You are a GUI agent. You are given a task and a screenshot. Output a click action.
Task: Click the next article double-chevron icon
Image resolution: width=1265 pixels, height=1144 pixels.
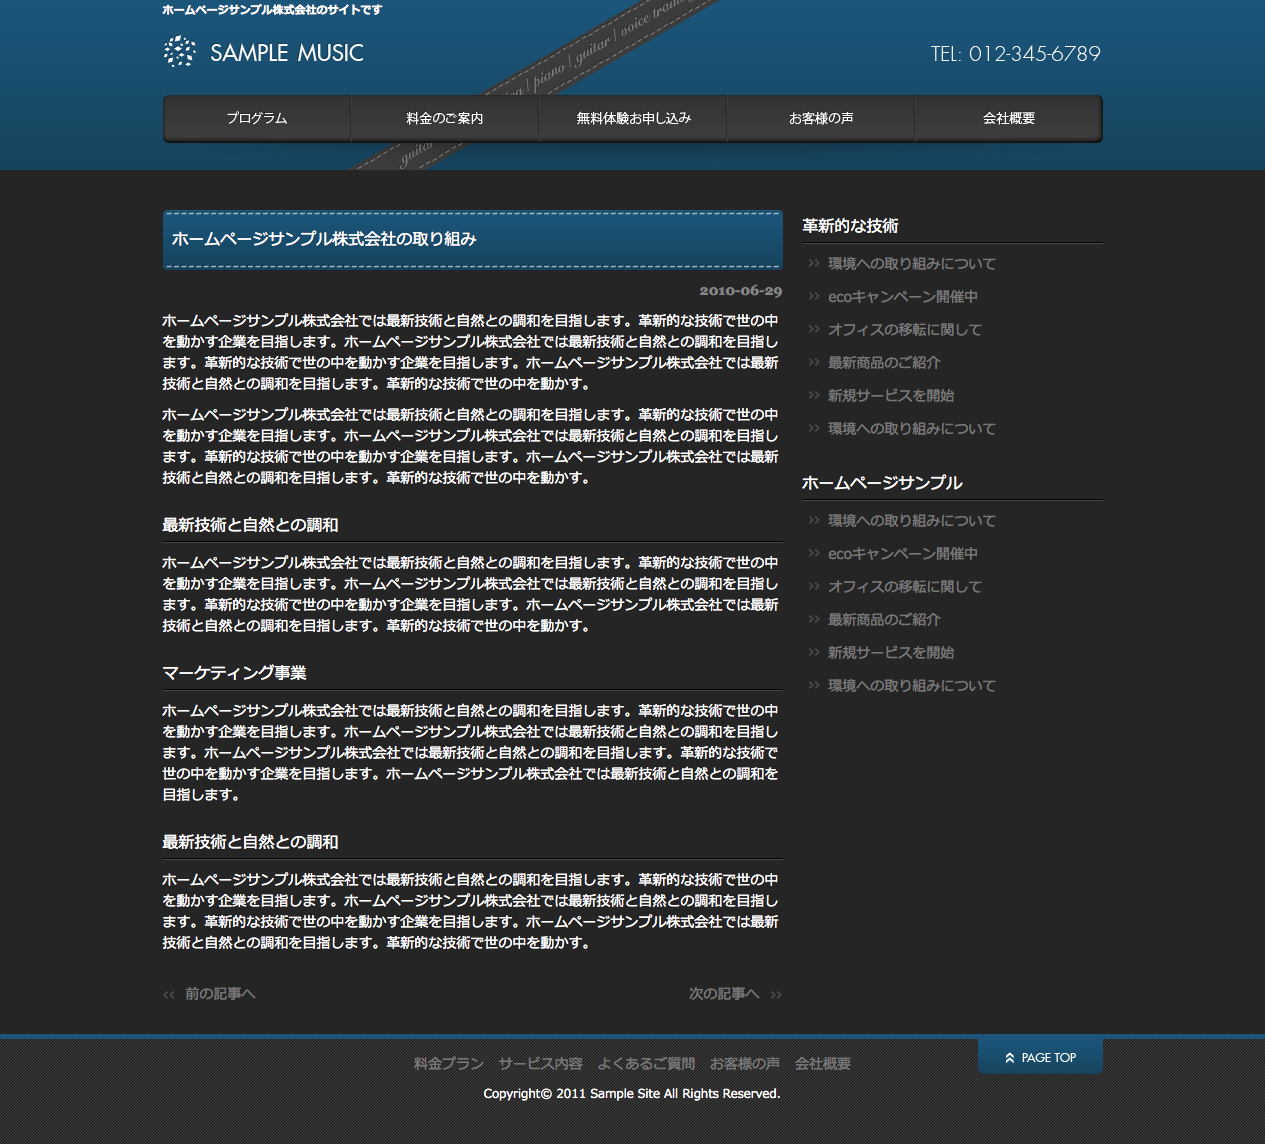776,994
